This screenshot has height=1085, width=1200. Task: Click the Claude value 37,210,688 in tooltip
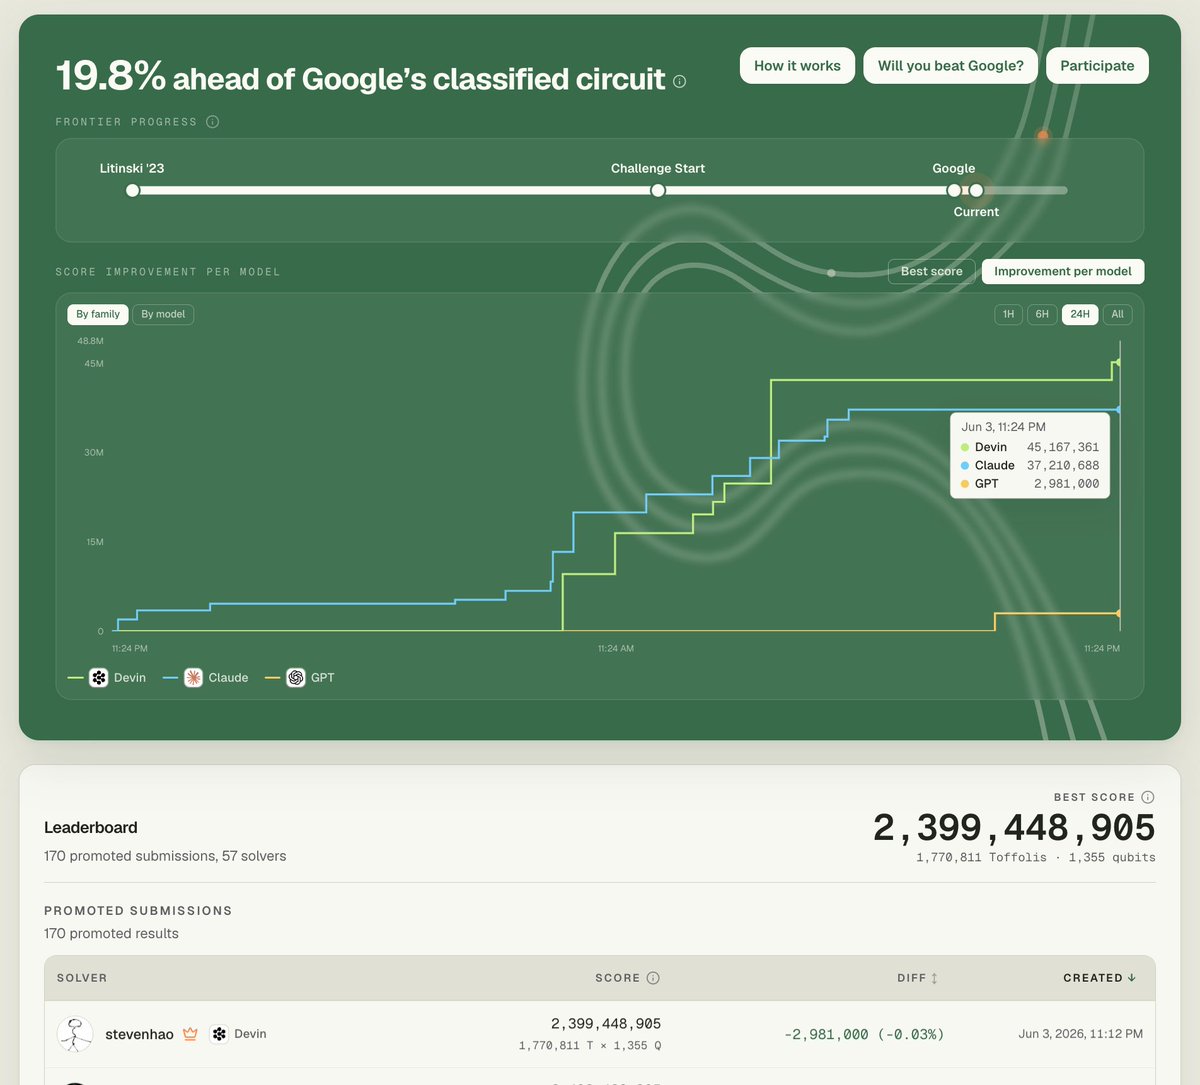tap(1063, 465)
